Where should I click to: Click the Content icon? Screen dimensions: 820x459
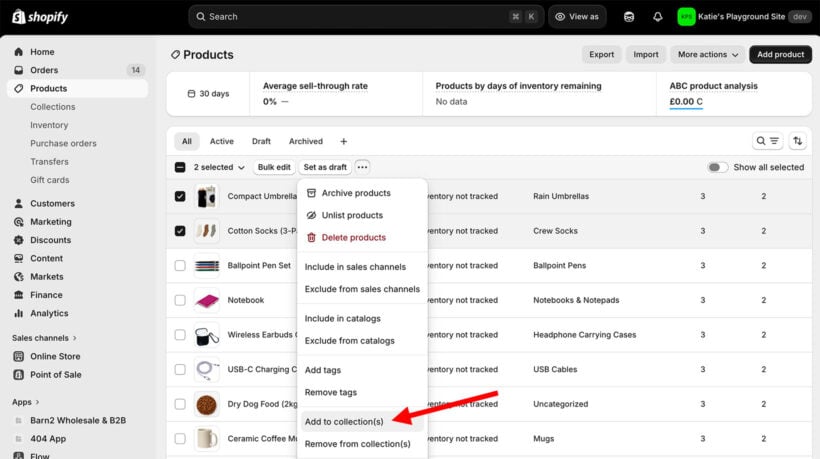pos(19,258)
